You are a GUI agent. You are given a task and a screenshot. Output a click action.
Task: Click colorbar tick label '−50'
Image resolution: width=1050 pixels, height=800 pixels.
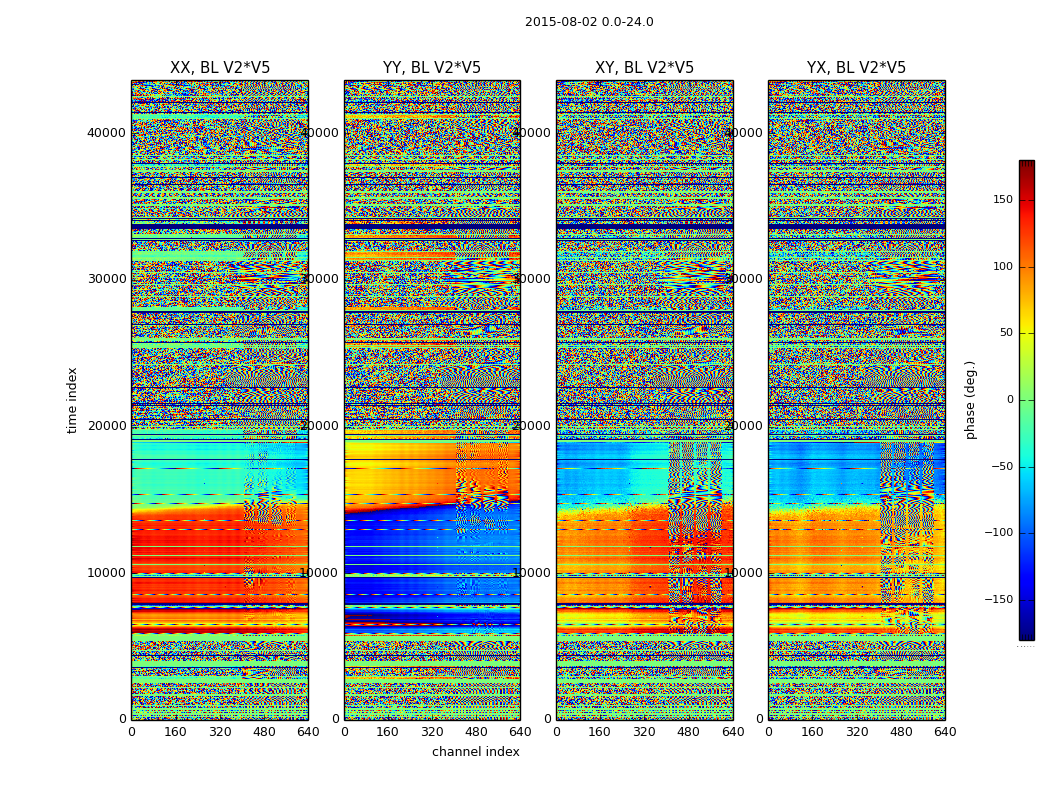(1002, 467)
